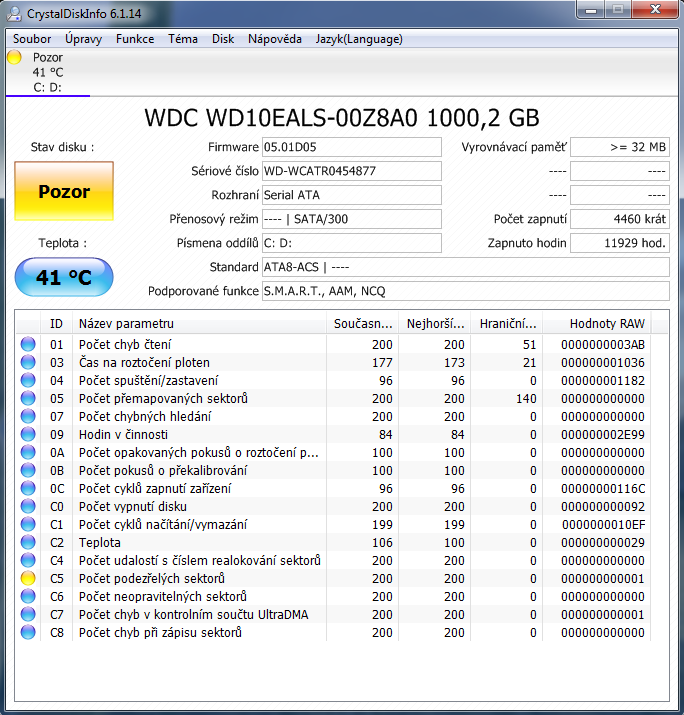This screenshot has width=684, height=715.
Task: Click blue status icon for Počet chyb čtení
Action: click(x=28, y=344)
